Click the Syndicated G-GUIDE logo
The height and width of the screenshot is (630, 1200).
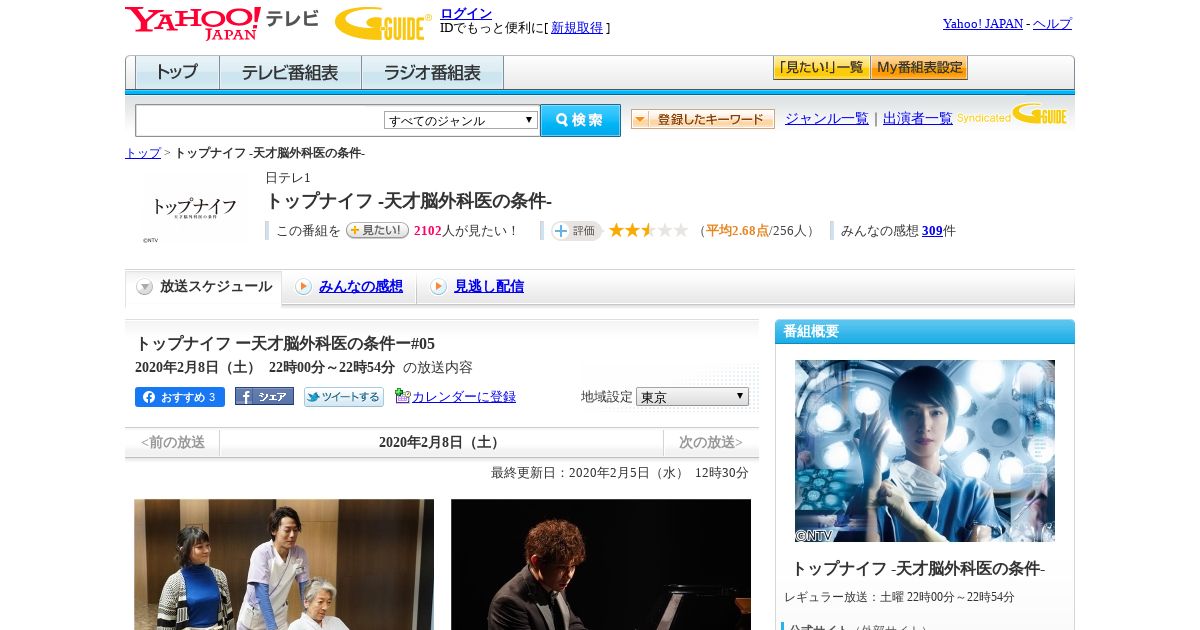click(x=1012, y=114)
